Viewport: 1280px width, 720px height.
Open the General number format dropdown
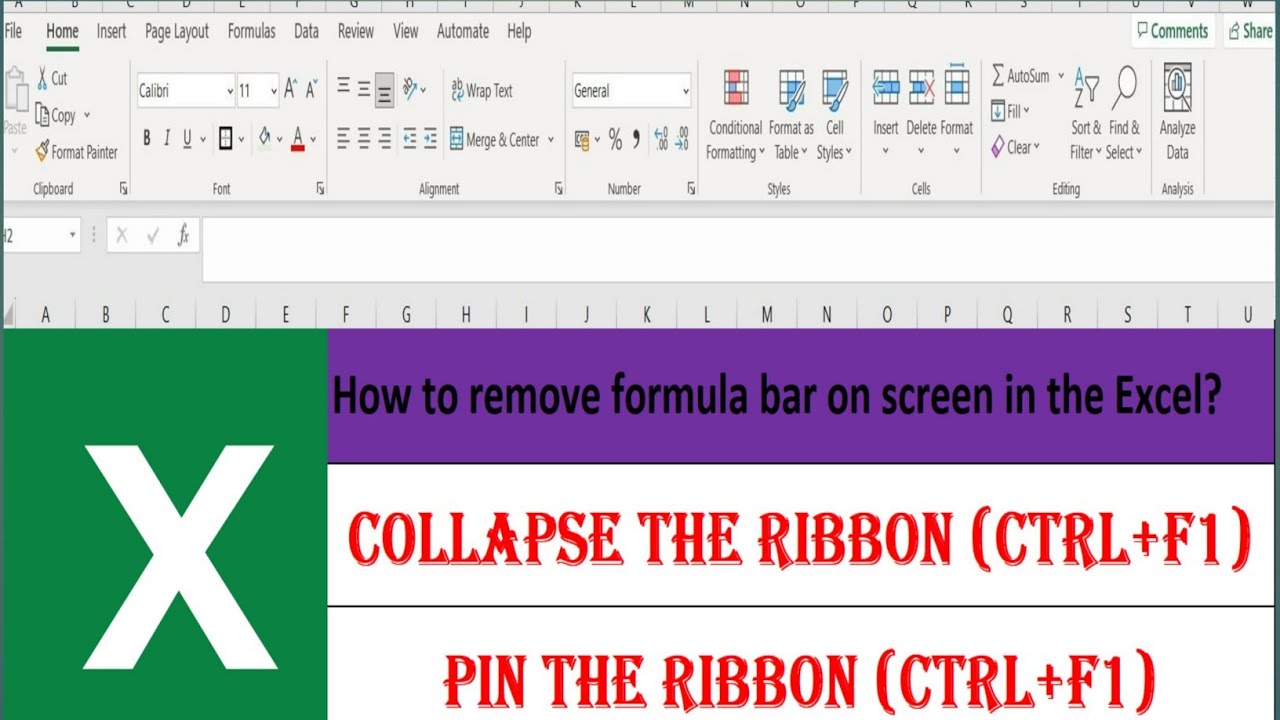click(685, 91)
